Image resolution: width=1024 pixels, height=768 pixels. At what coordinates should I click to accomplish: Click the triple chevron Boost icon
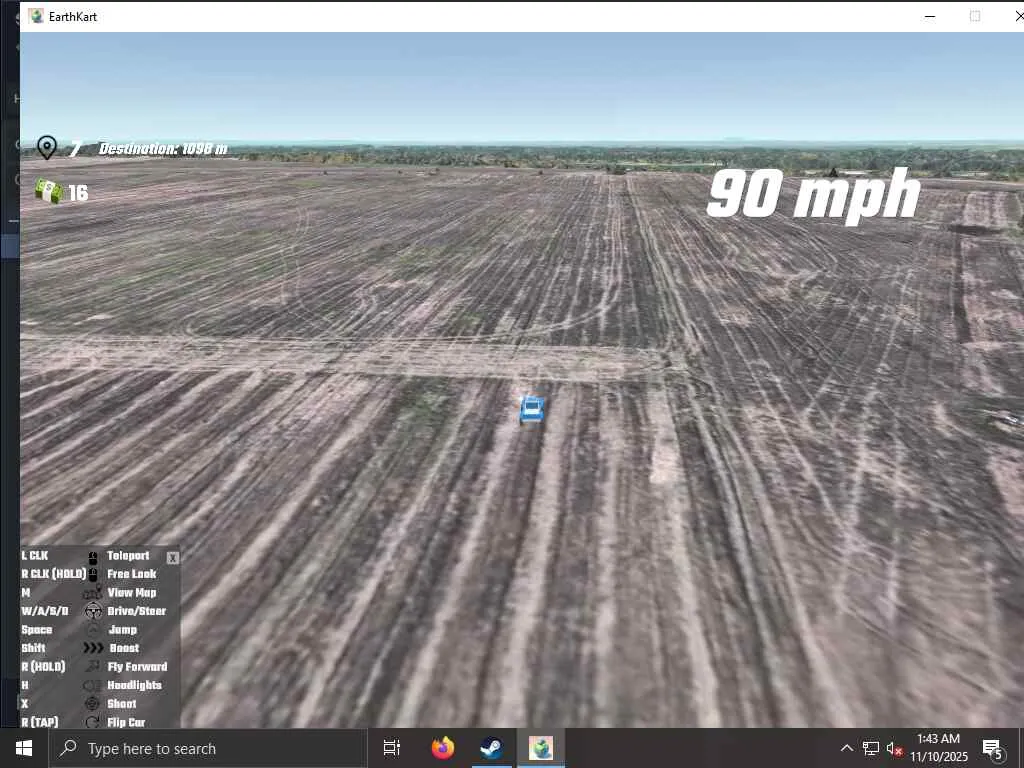[x=93, y=648]
